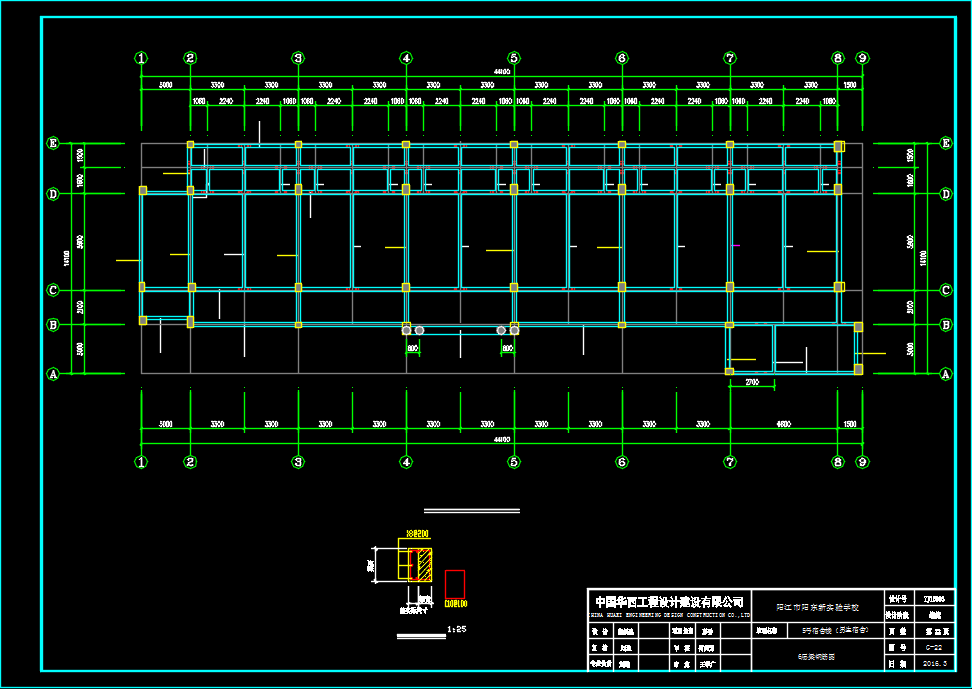Select the CHINA HUAXI ENGINEERING English company line

point(669,615)
